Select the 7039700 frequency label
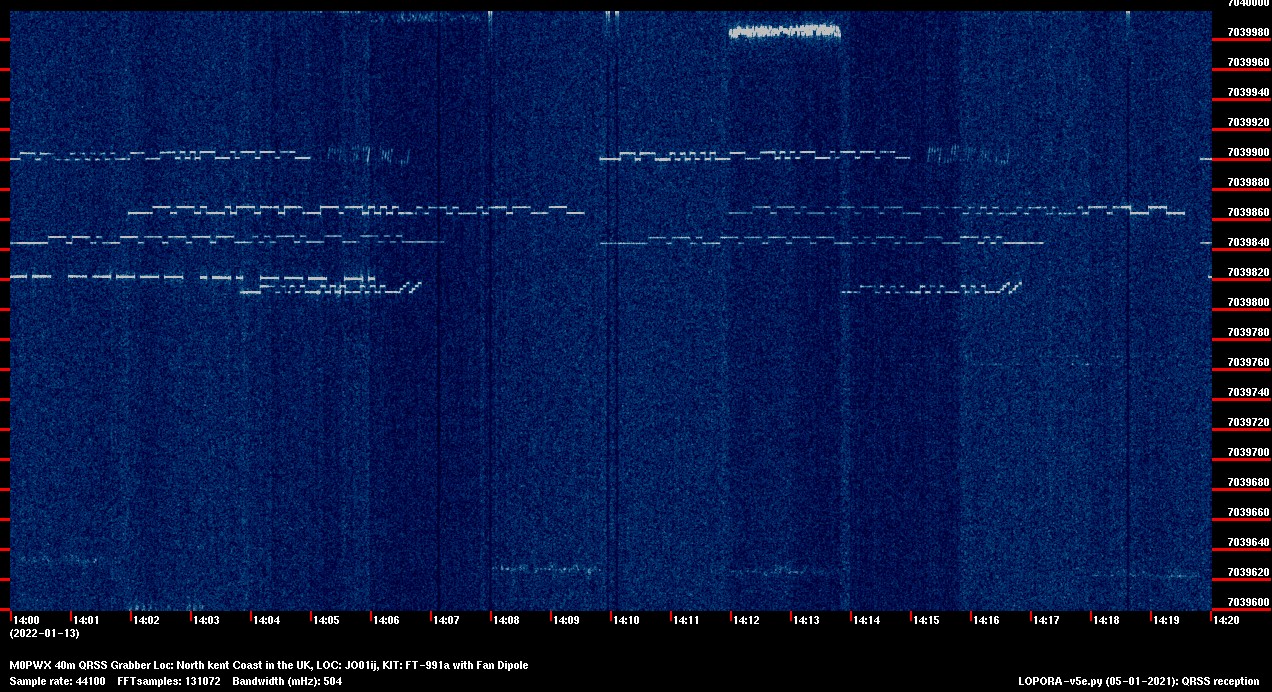The image size is (1272, 692). pos(1248,452)
